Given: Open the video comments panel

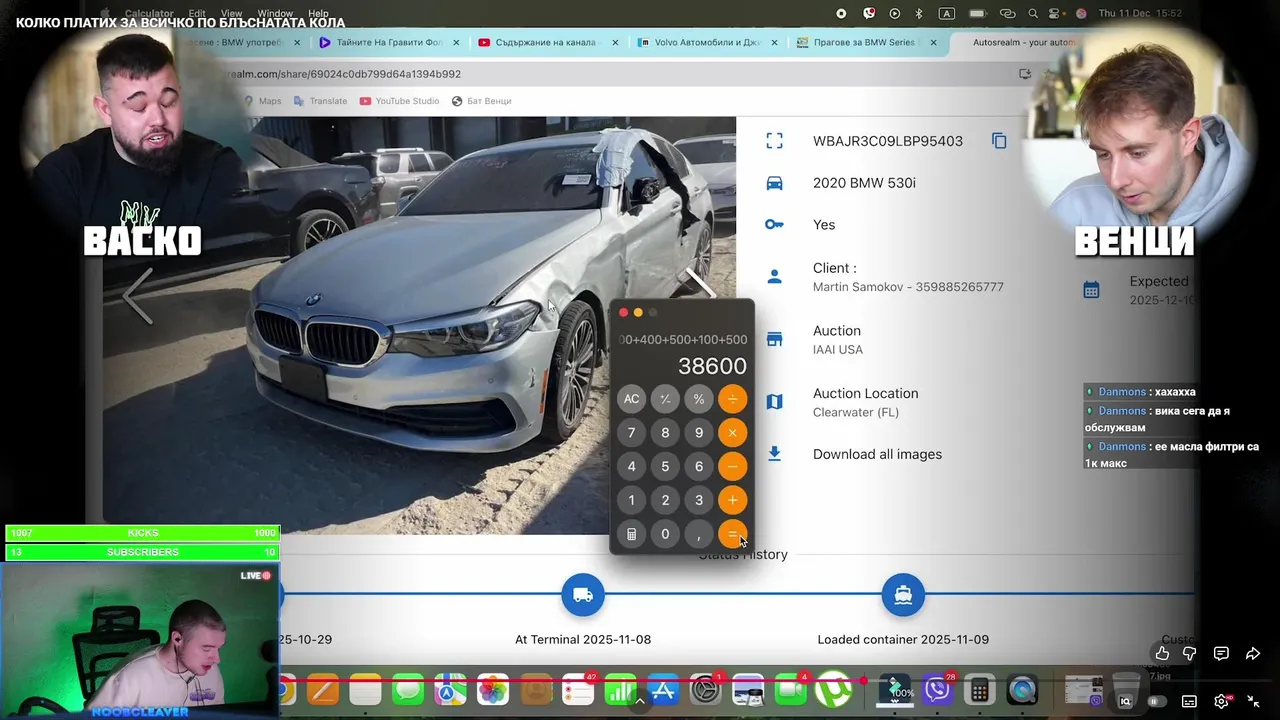Looking at the screenshot, I should tap(1221, 653).
